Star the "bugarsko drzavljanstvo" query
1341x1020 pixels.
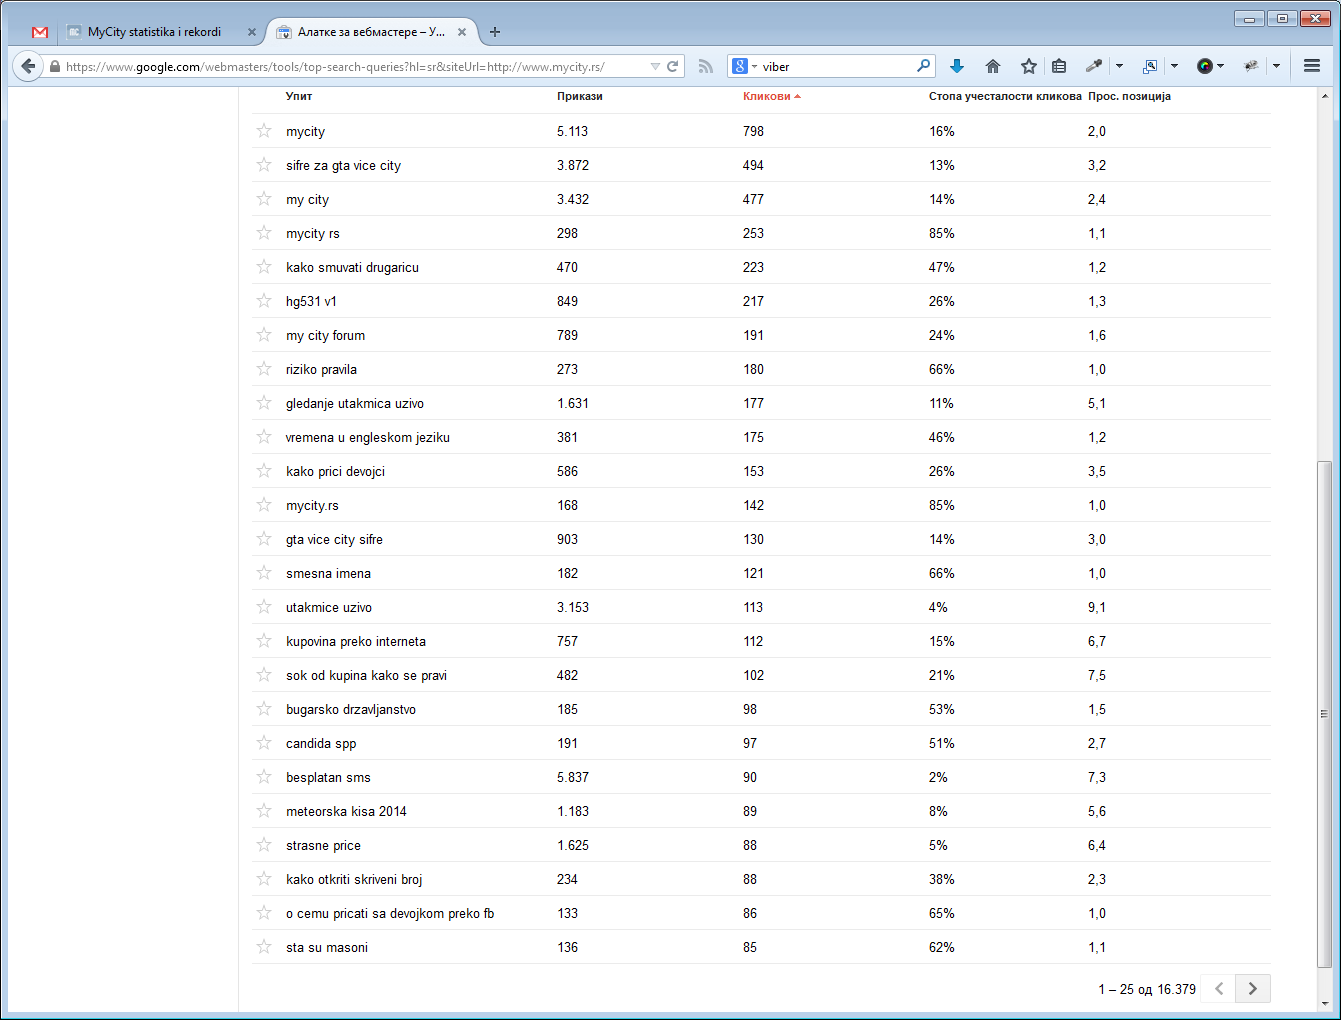pos(264,709)
